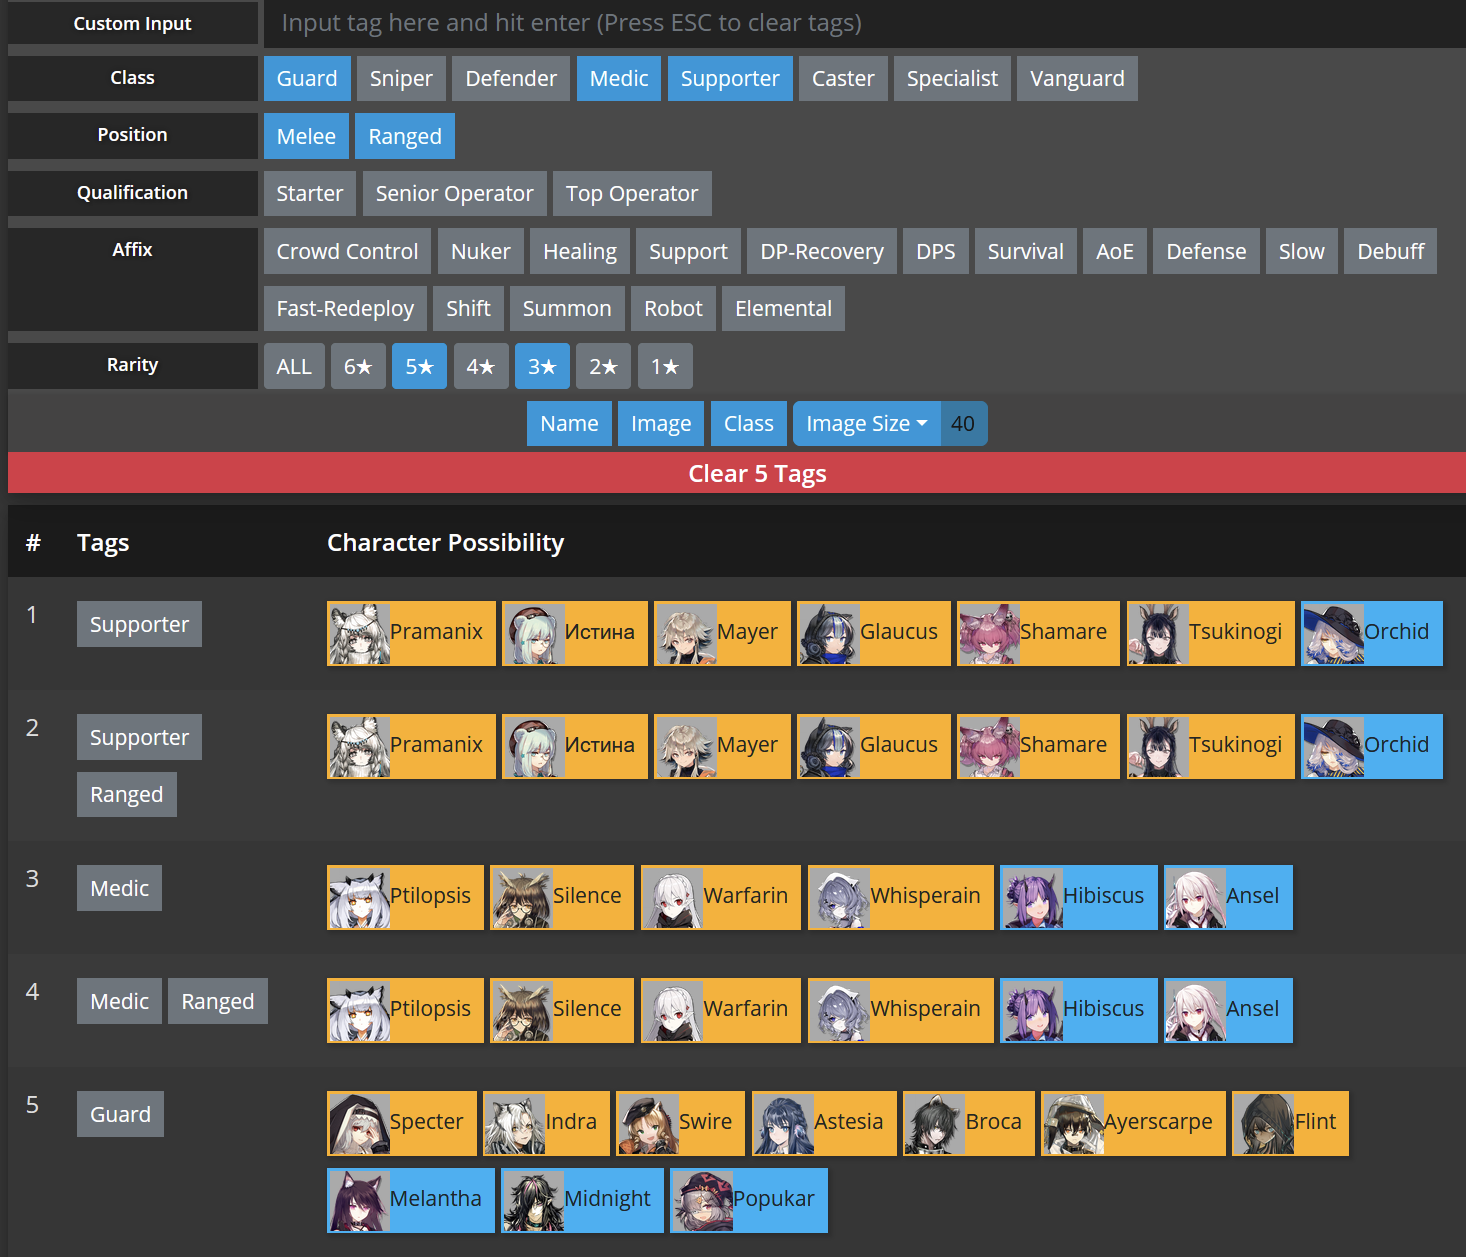Select Glaucus's portrait in result row 1
This screenshot has width=1466, height=1257.
(829, 633)
